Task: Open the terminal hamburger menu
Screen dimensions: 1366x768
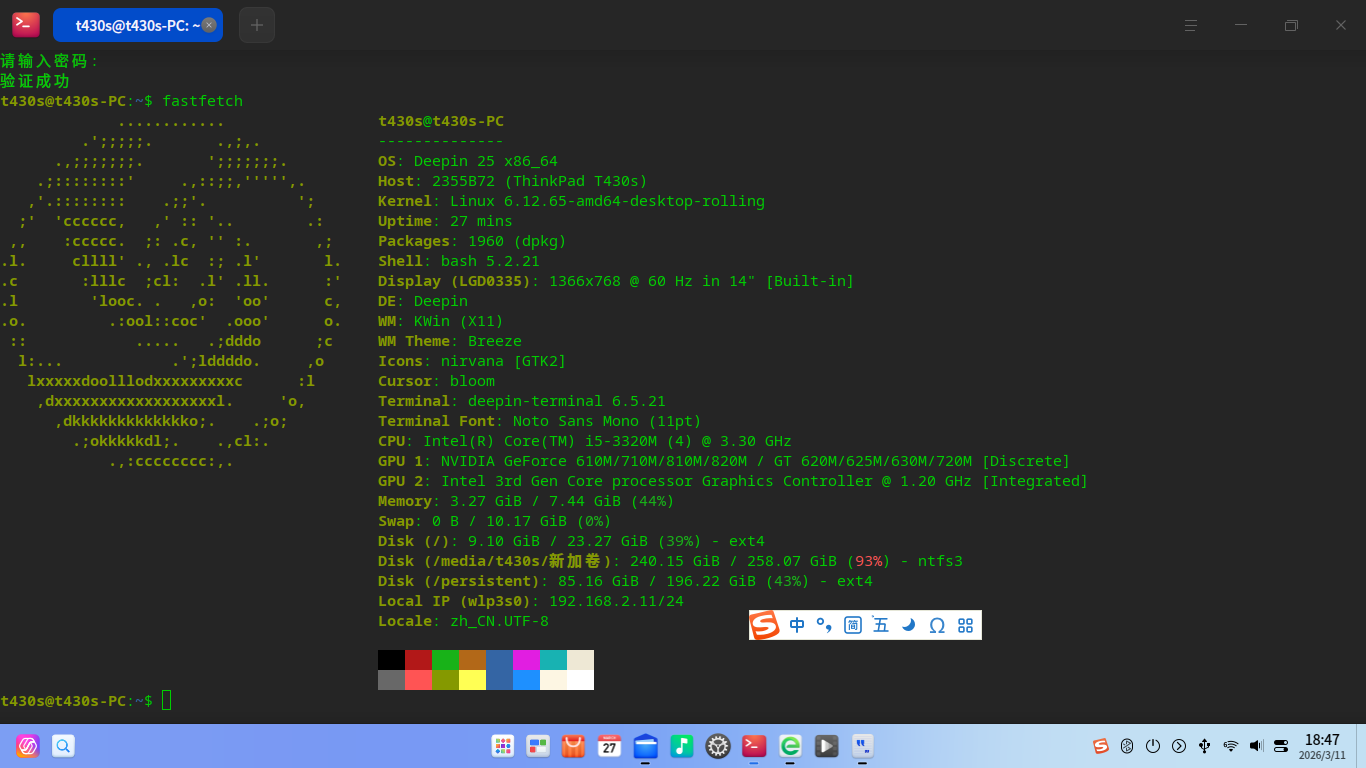Action: (x=1190, y=25)
